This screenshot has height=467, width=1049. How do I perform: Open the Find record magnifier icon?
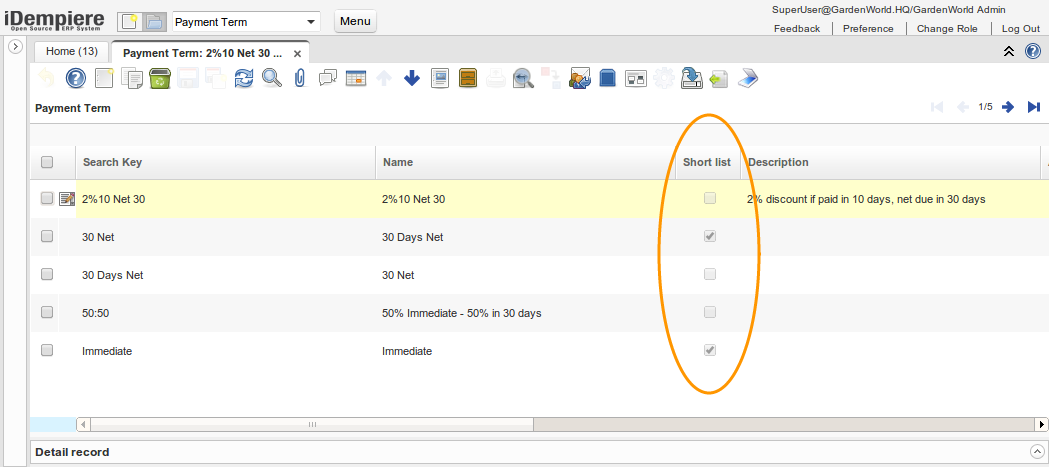271,78
